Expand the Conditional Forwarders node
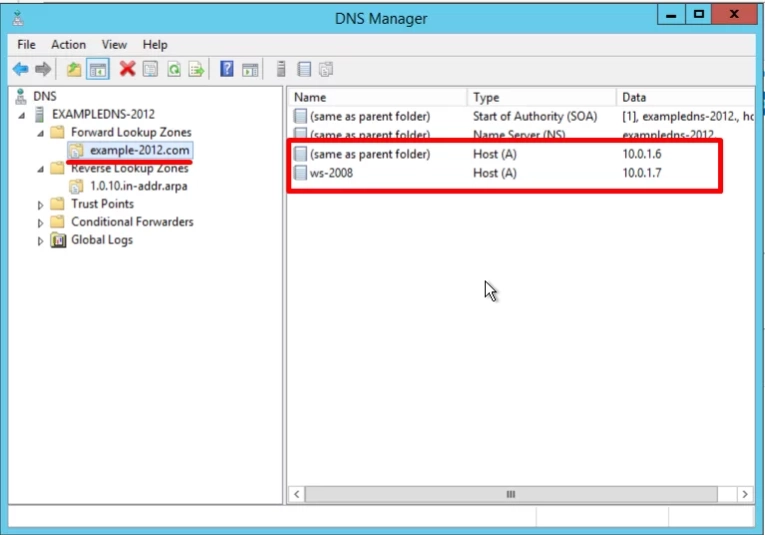Image resolution: width=765 pixels, height=535 pixels. coord(41,223)
